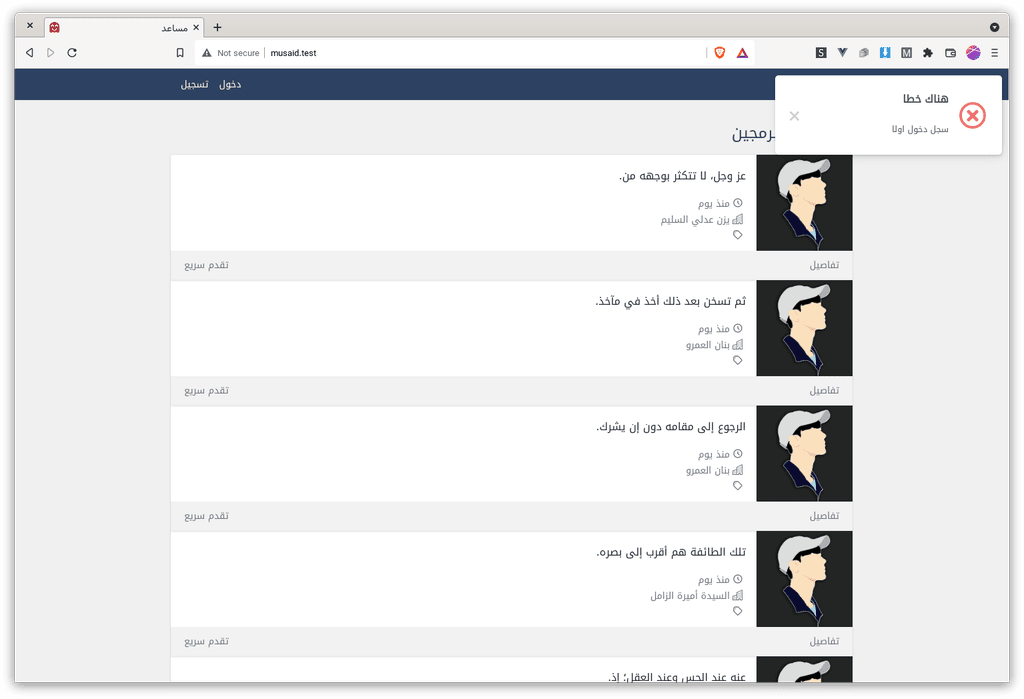The height and width of the screenshot is (699, 1024).
Task: Click company name يزن عدلي السليم
Action: [x=695, y=219]
